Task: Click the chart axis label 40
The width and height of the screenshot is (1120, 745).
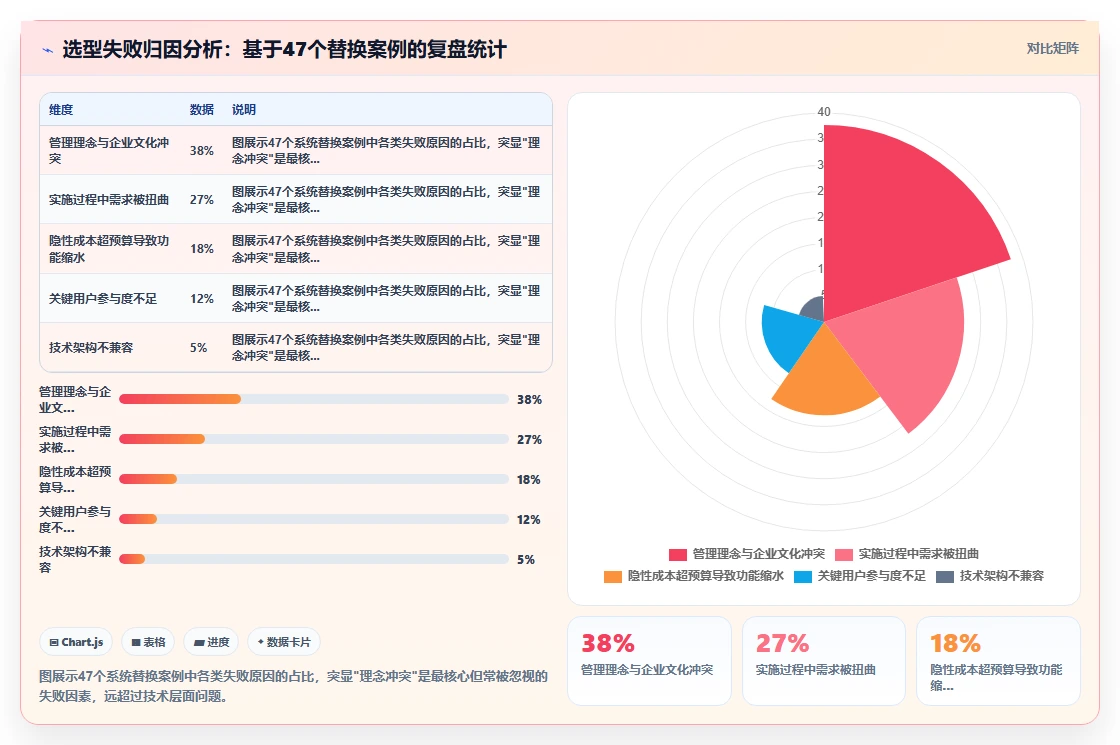Action: (824, 111)
